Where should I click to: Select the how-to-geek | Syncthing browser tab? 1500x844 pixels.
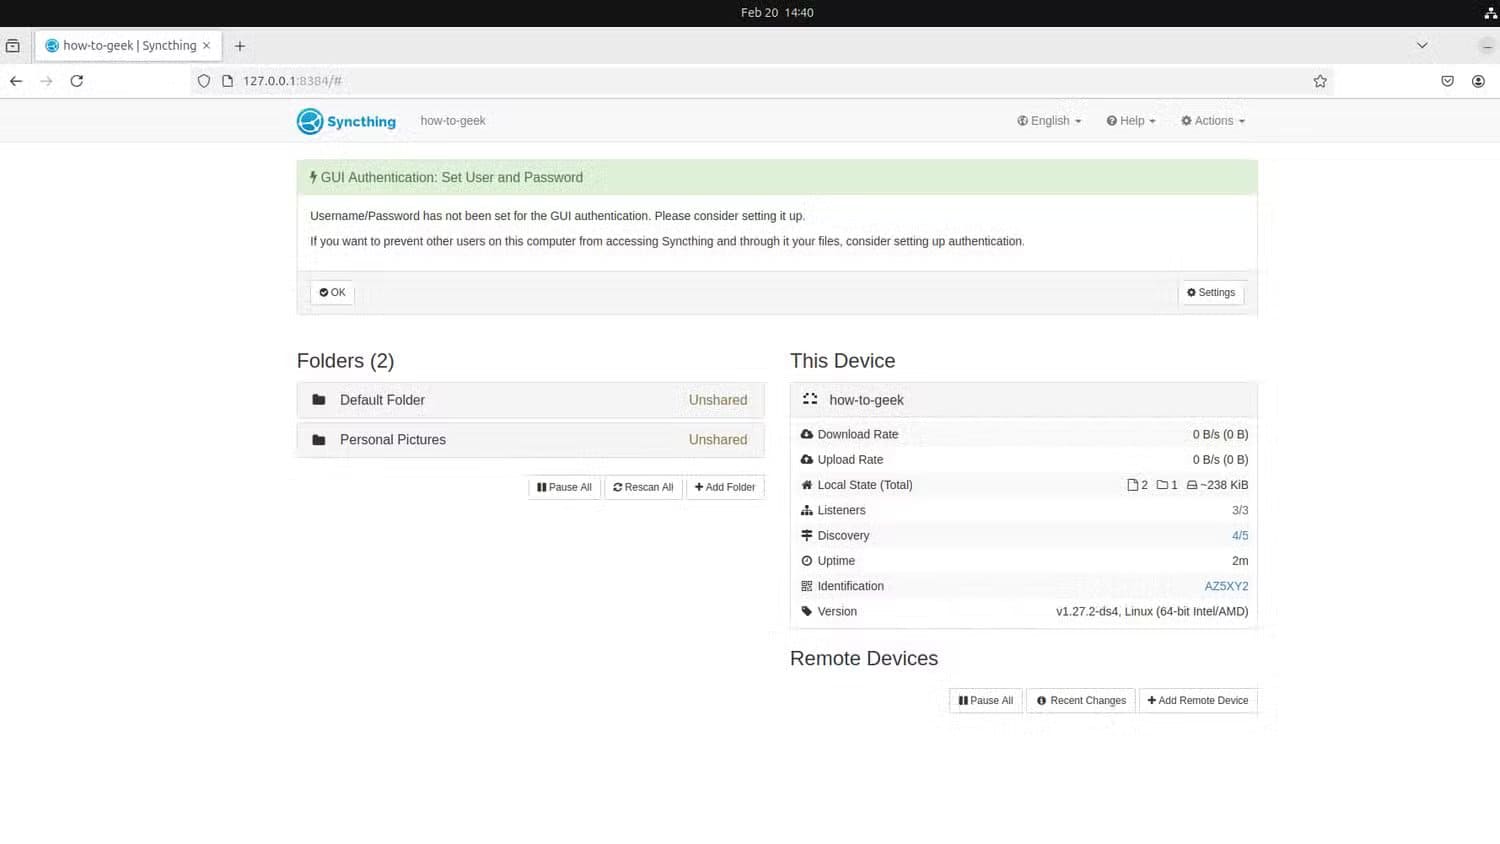coord(128,46)
